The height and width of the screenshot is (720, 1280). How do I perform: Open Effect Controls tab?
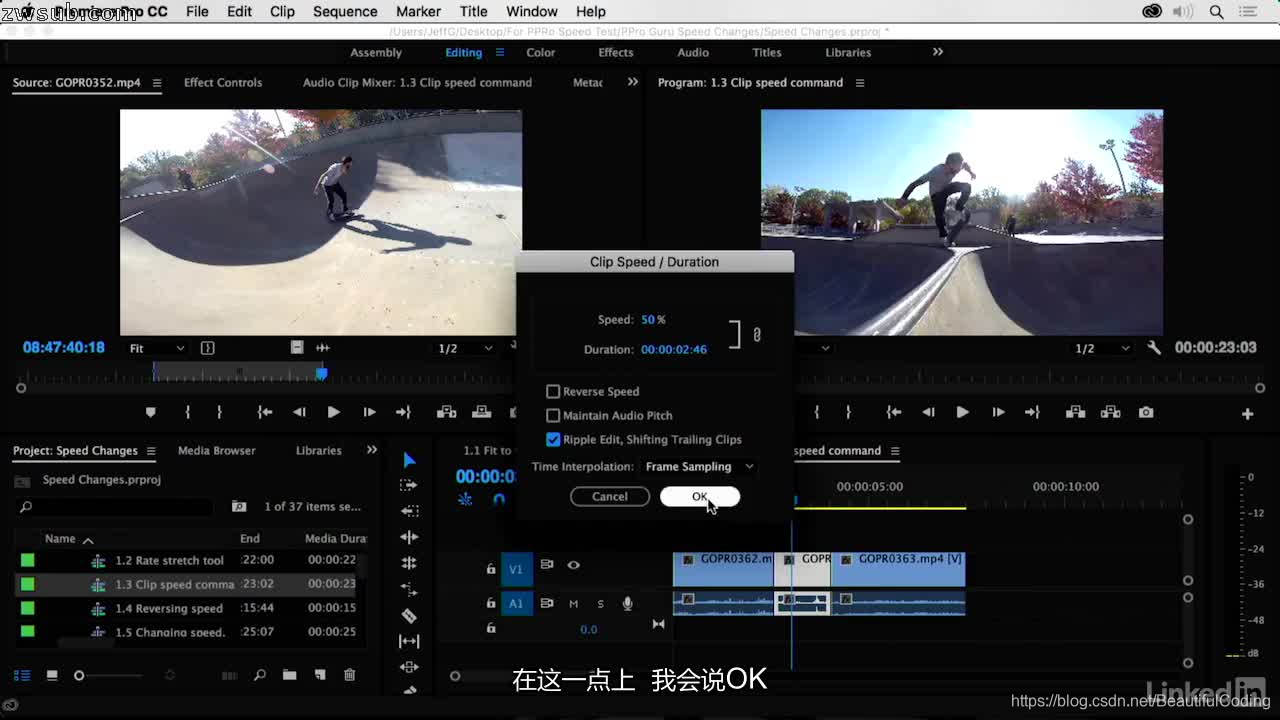coord(223,82)
